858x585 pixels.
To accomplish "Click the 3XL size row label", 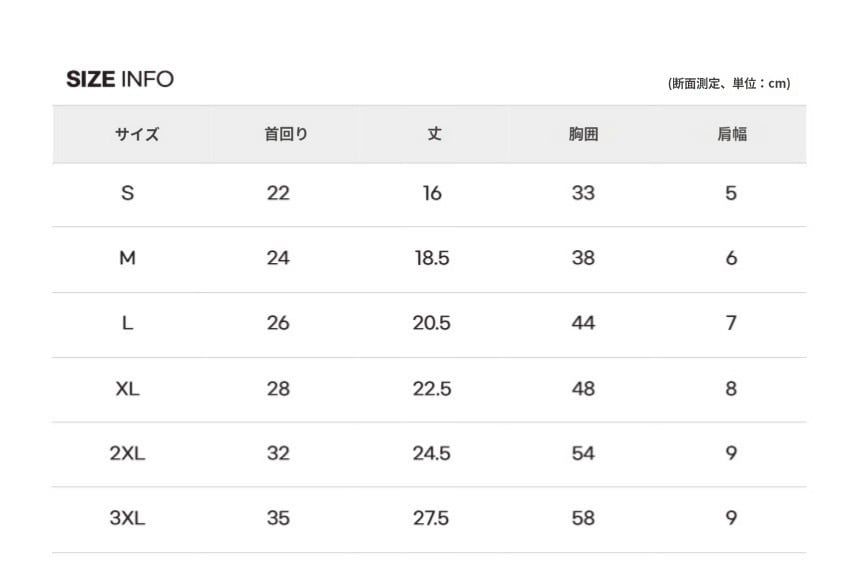I will click(x=127, y=518).
